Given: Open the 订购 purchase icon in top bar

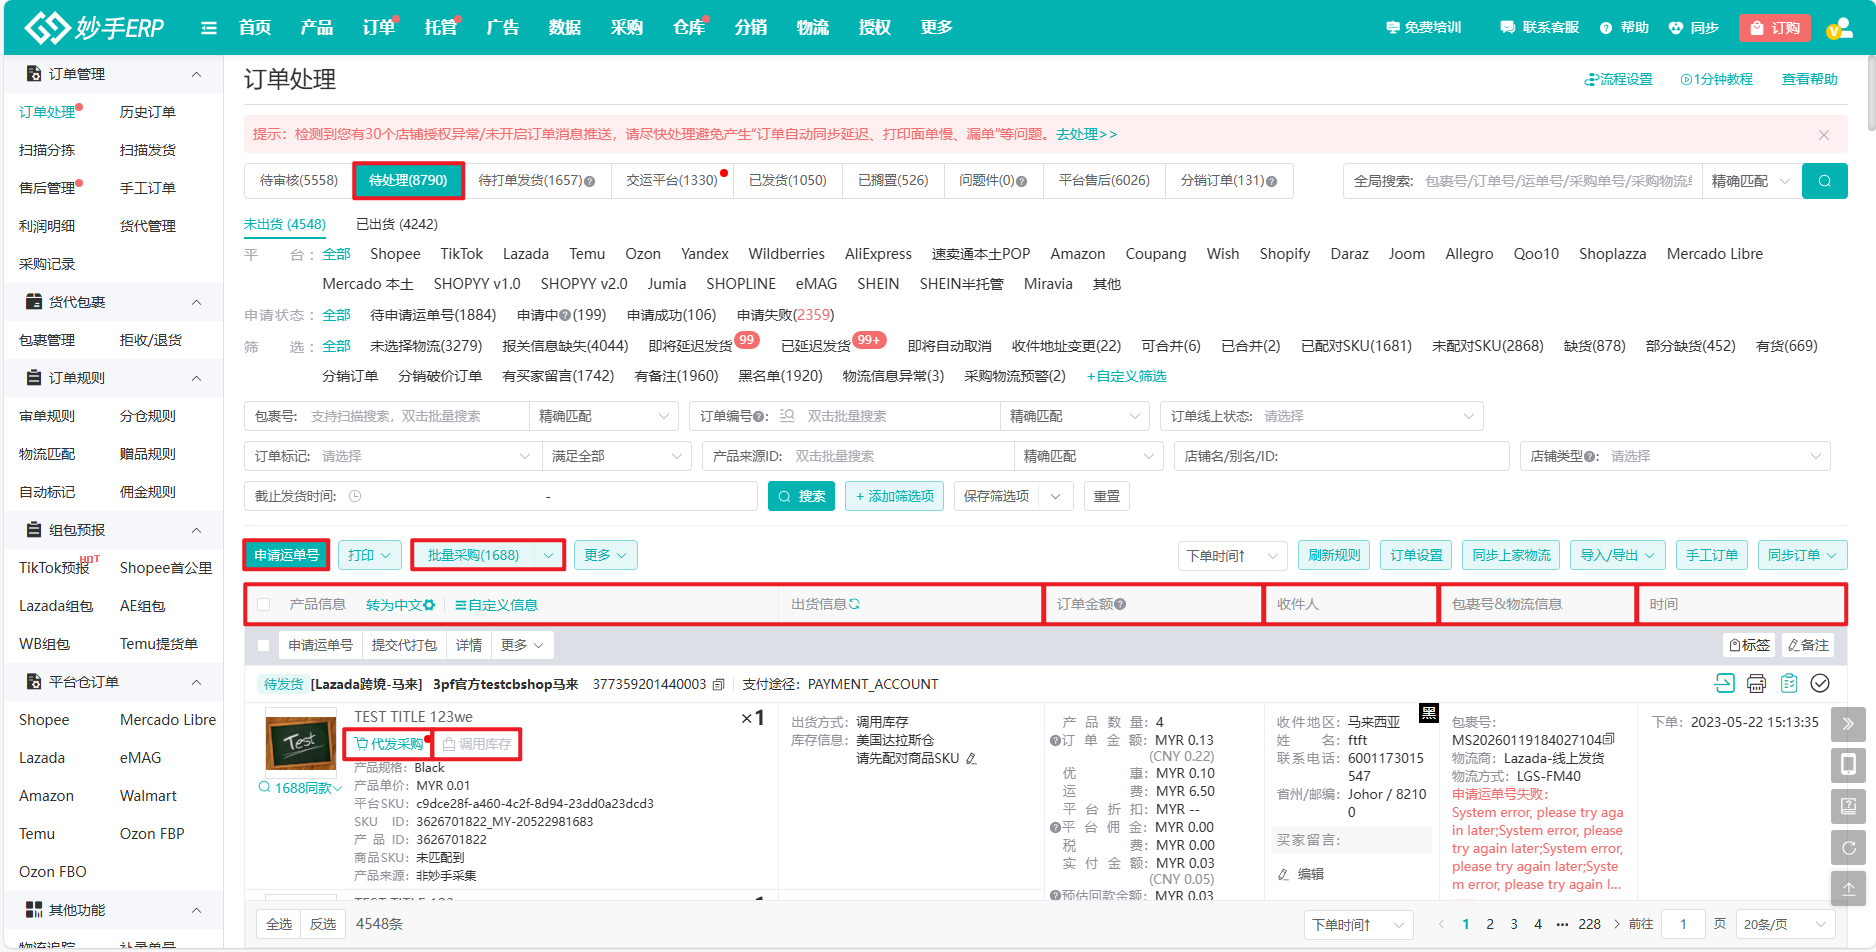Looking at the screenshot, I should [x=1774, y=27].
